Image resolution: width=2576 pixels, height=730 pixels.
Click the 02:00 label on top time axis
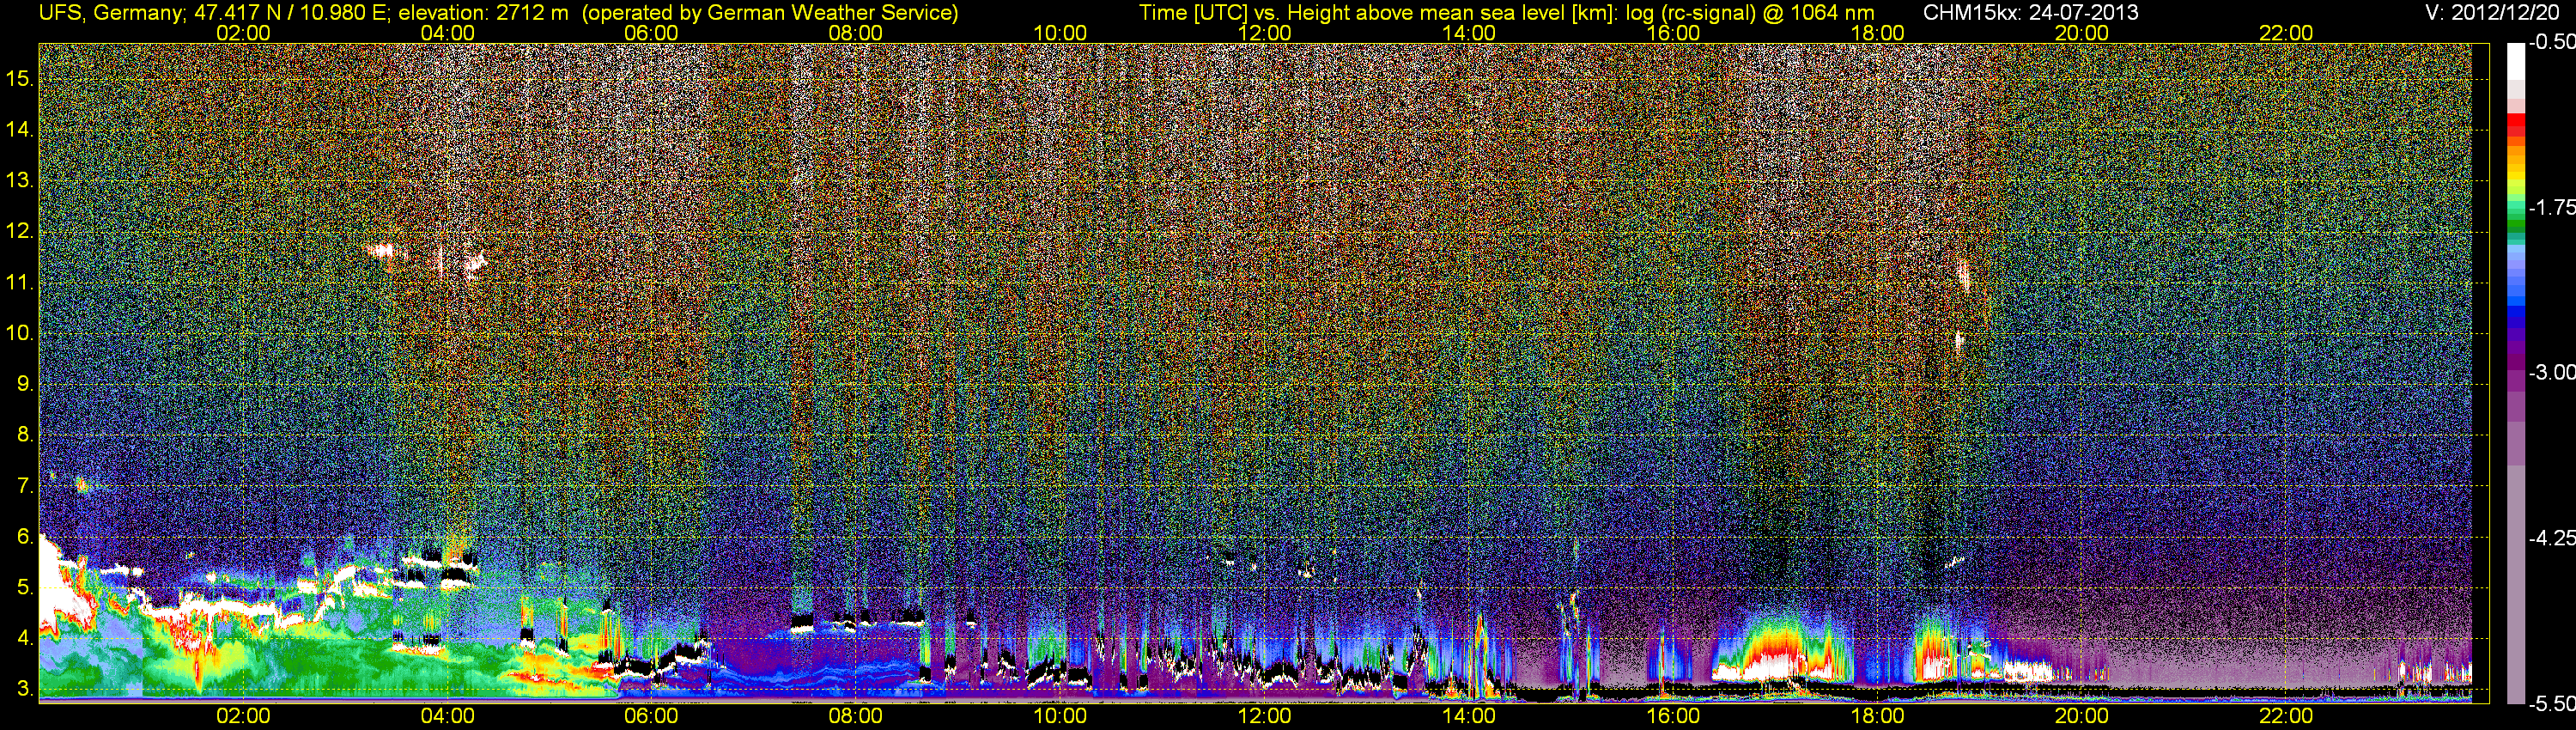(243, 33)
